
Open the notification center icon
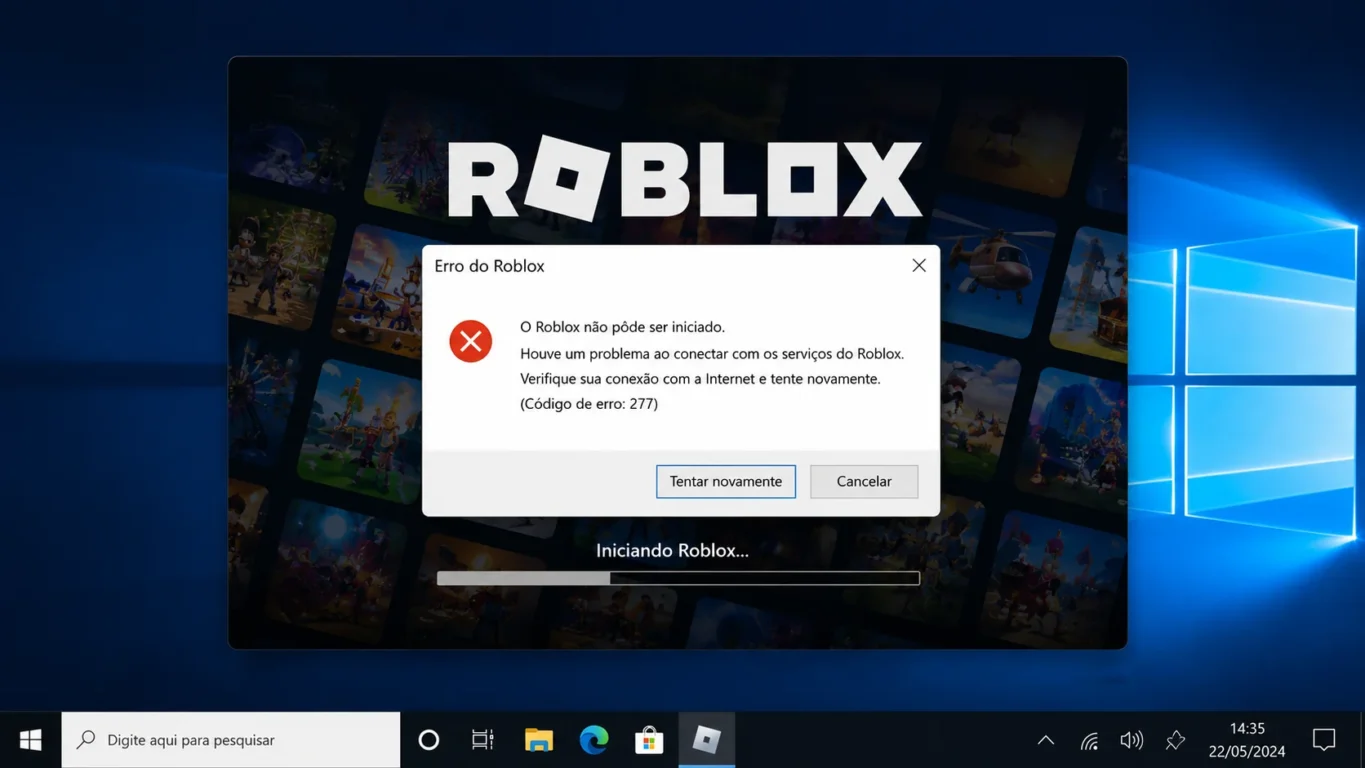pos(1324,740)
